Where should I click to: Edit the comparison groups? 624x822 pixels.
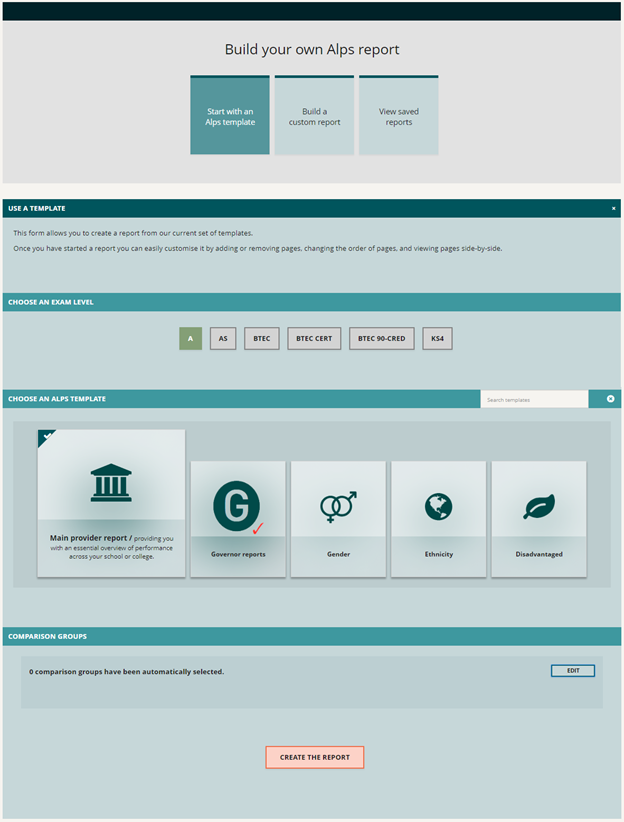point(573,671)
